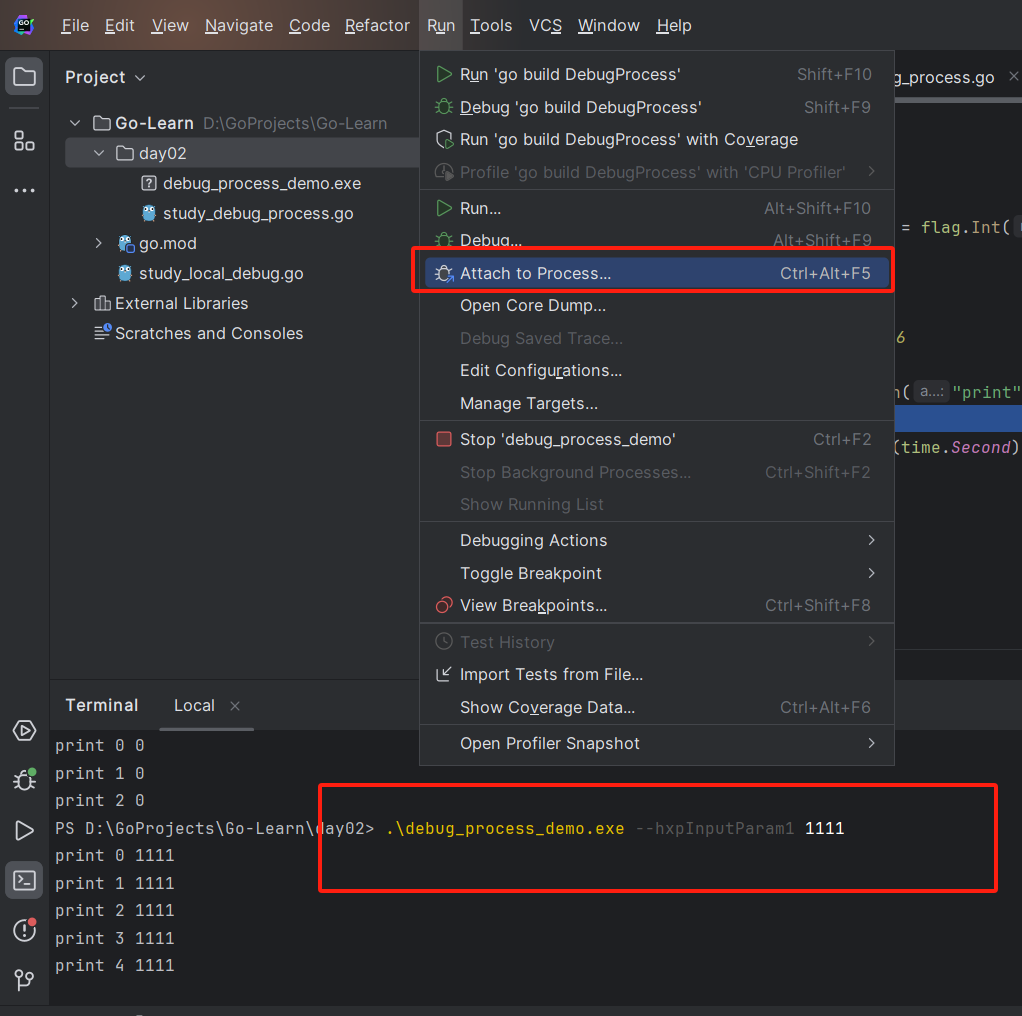Image resolution: width=1022 pixels, height=1016 pixels.
Task: Close the Local terminal tab
Action: pyautogui.click(x=235, y=705)
